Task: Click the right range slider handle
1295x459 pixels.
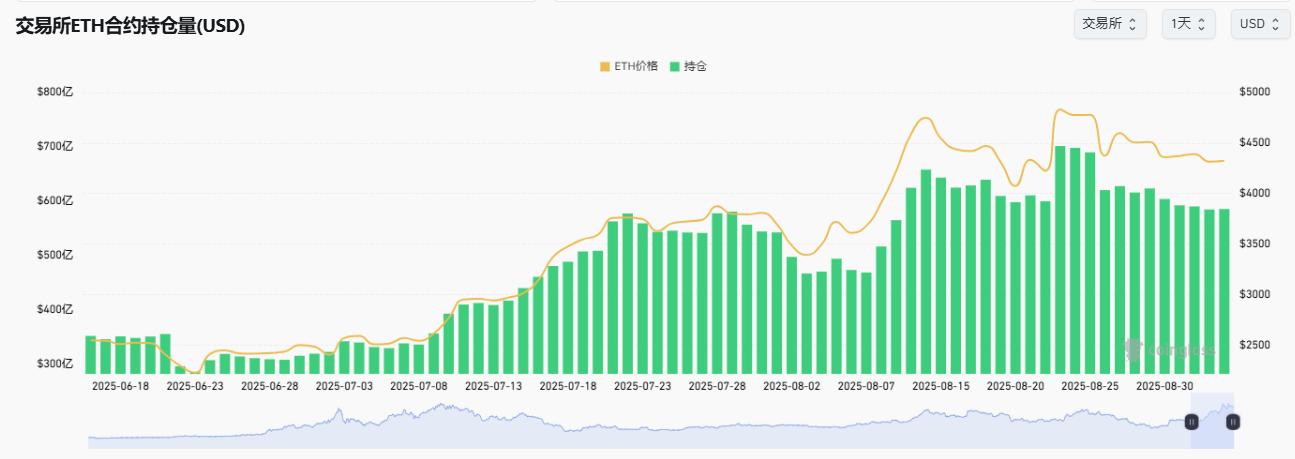Action: click(1233, 422)
